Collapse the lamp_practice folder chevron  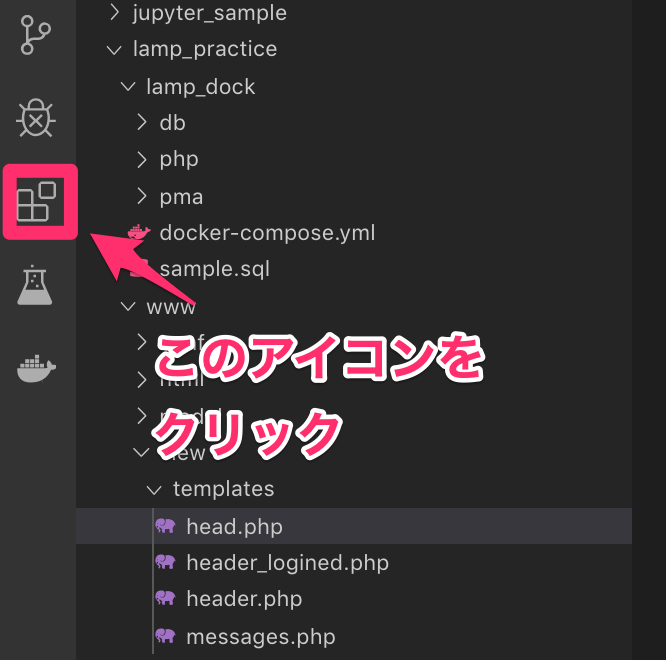pyautogui.click(x=114, y=50)
